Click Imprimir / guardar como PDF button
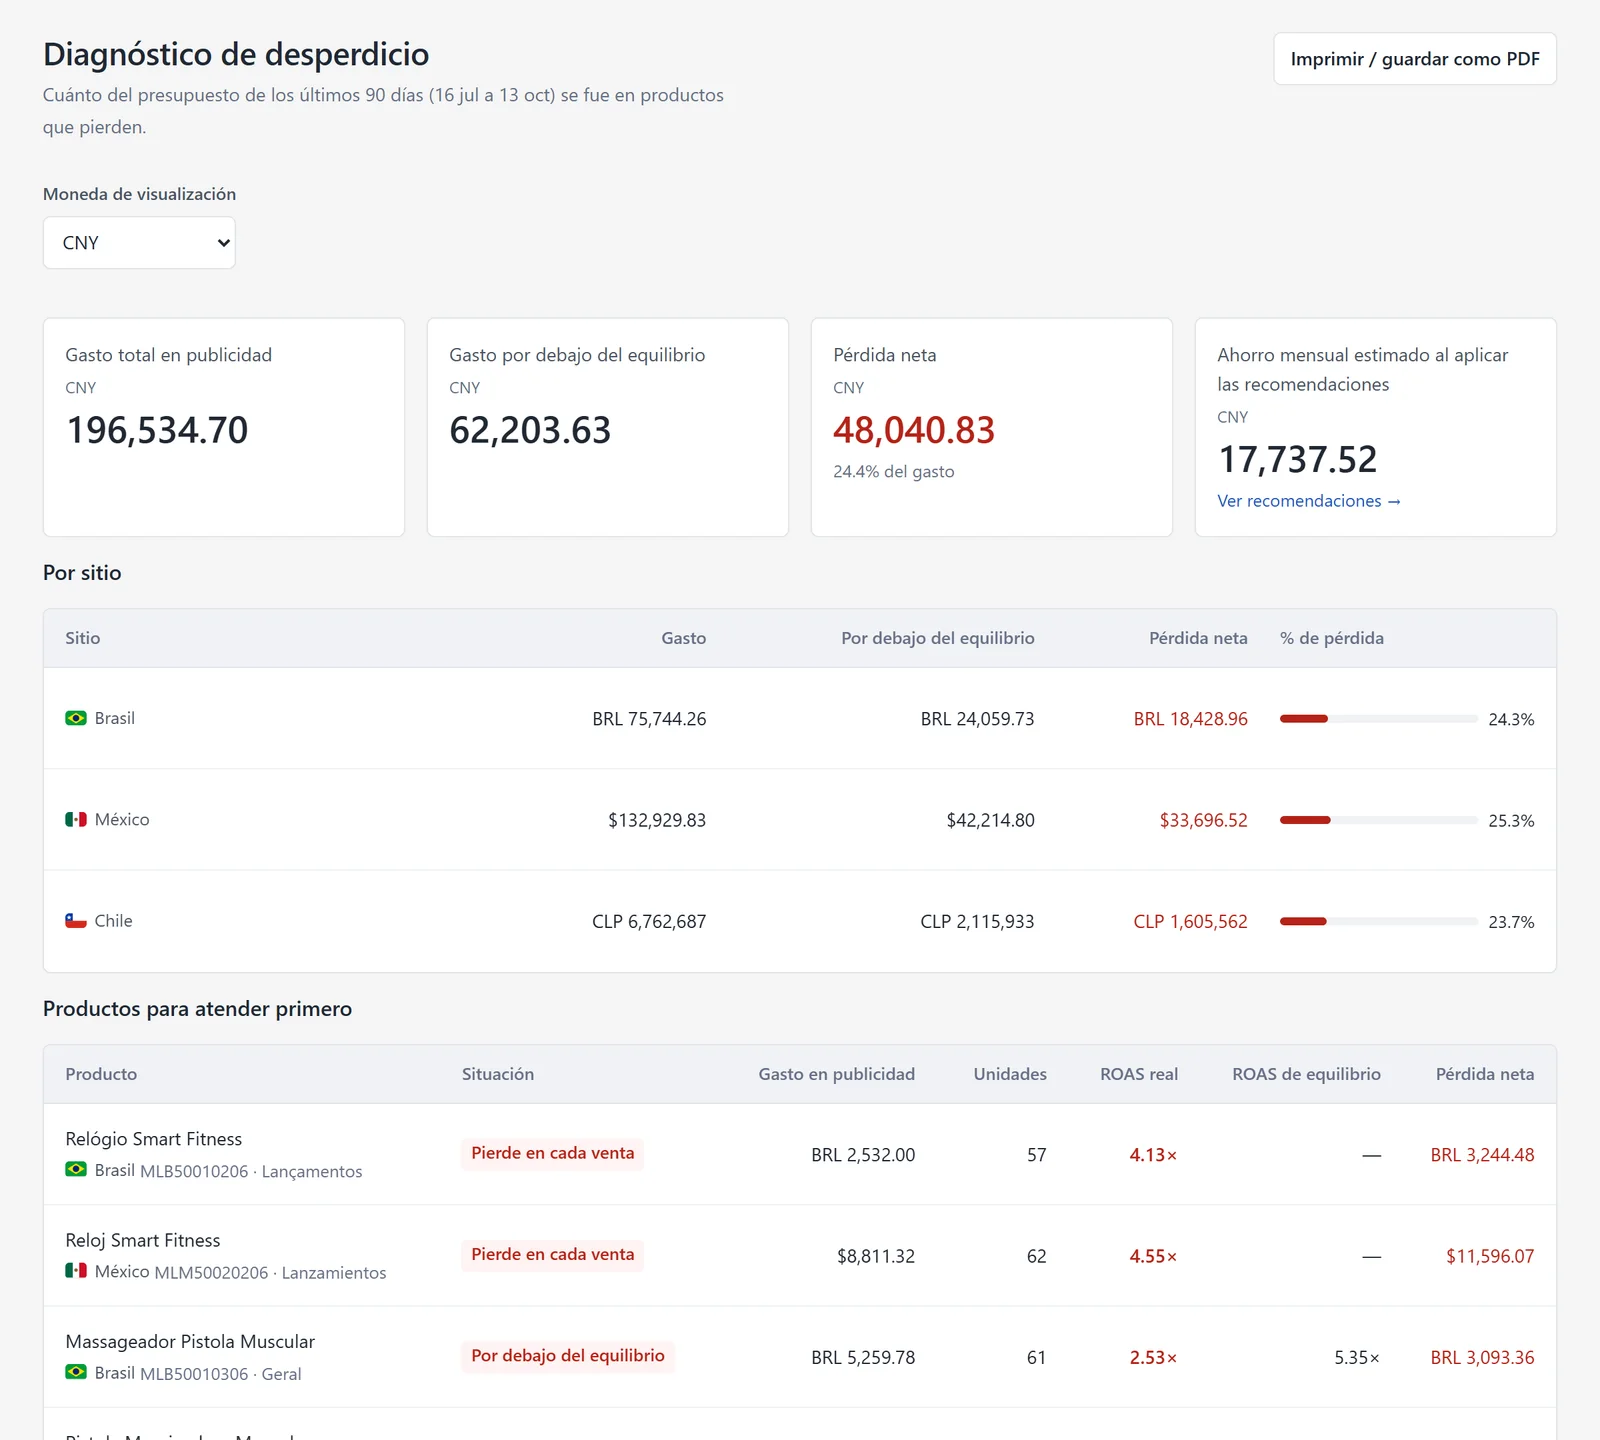This screenshot has width=1600, height=1440. [x=1415, y=59]
